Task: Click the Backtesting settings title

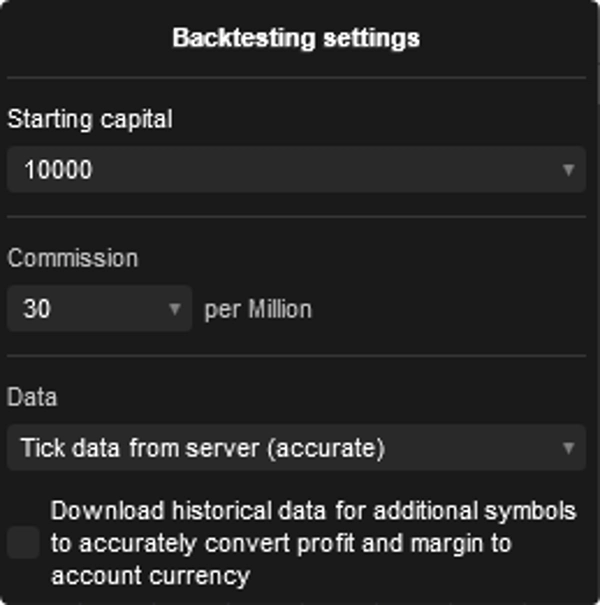Action: (x=296, y=39)
